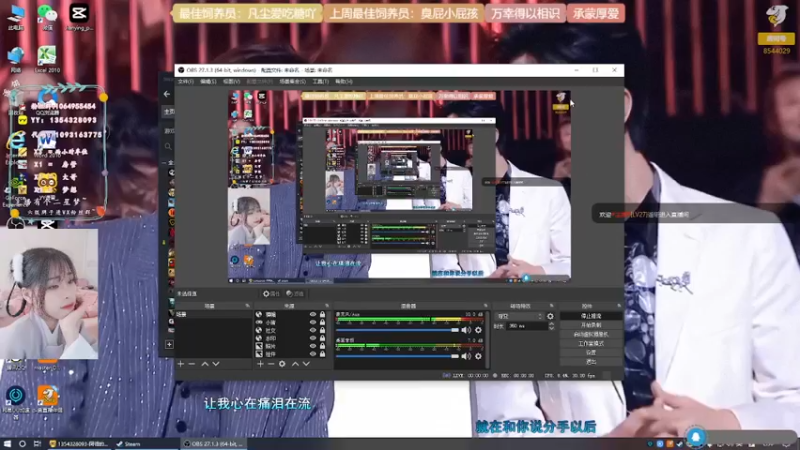800x450 pixels.
Task: Pop out the Audio Mixer dock panel
Action: (x=485, y=306)
